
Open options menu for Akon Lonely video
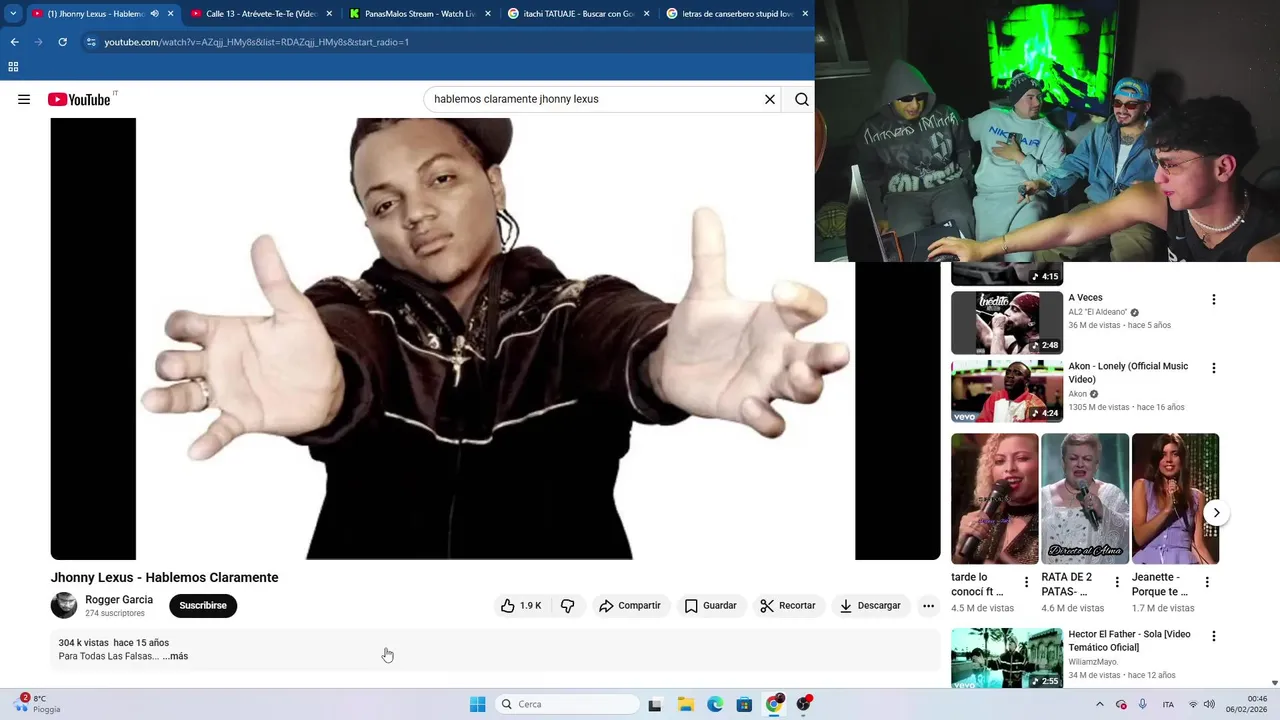coord(1214,368)
